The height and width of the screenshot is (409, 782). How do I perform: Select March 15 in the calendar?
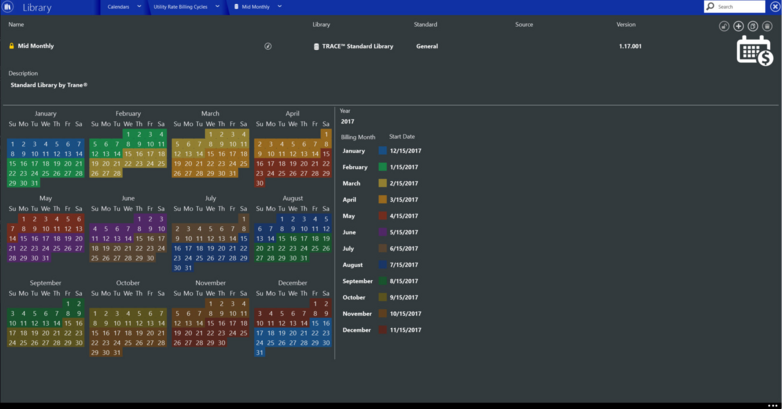coord(210,154)
